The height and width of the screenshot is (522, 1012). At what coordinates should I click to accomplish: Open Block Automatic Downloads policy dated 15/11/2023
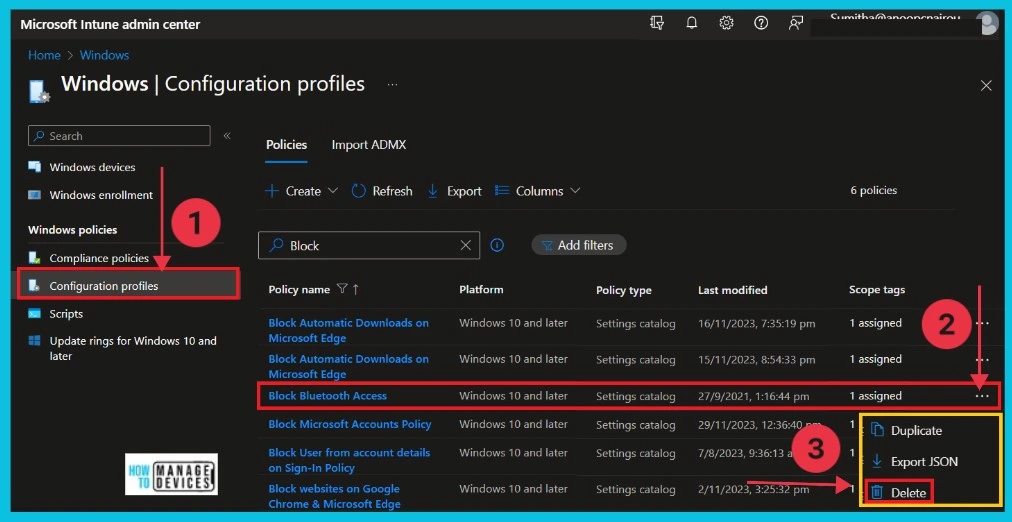[349, 366]
